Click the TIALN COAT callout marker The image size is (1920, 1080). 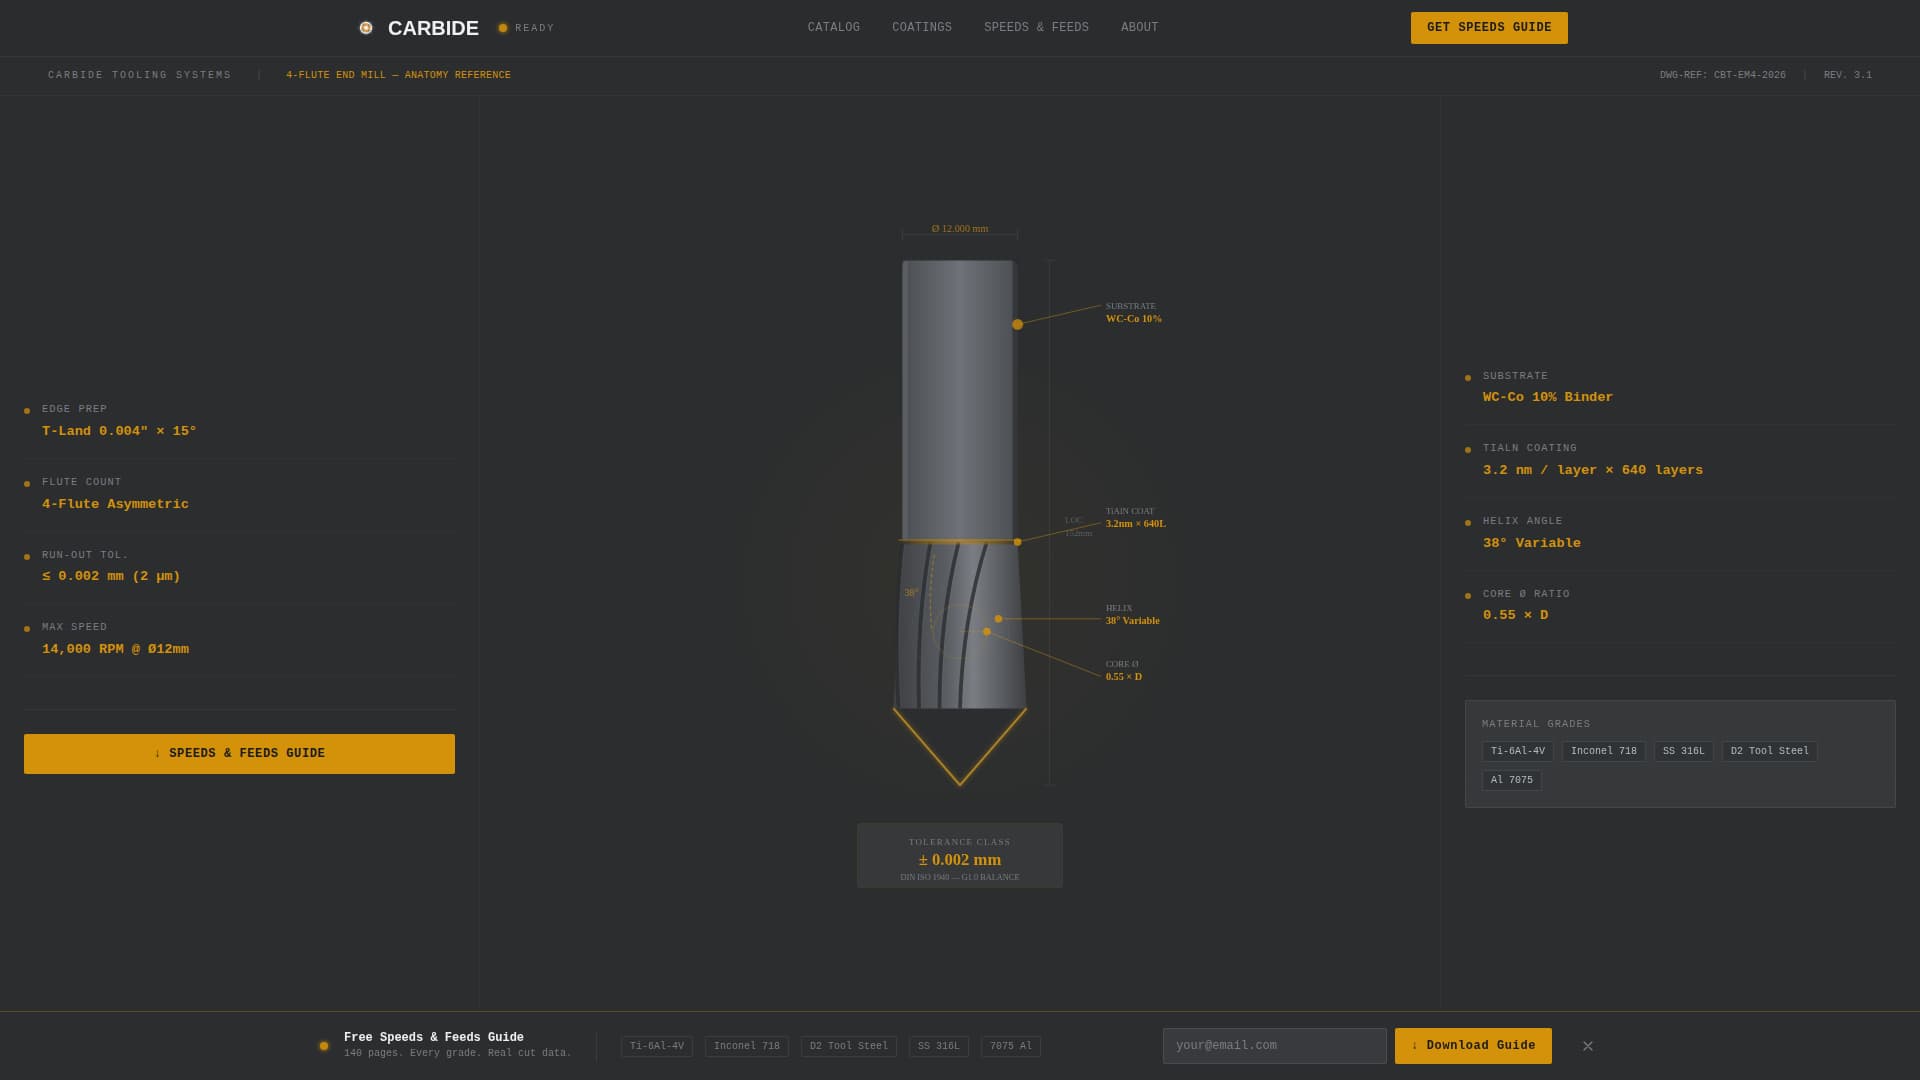1017,542
